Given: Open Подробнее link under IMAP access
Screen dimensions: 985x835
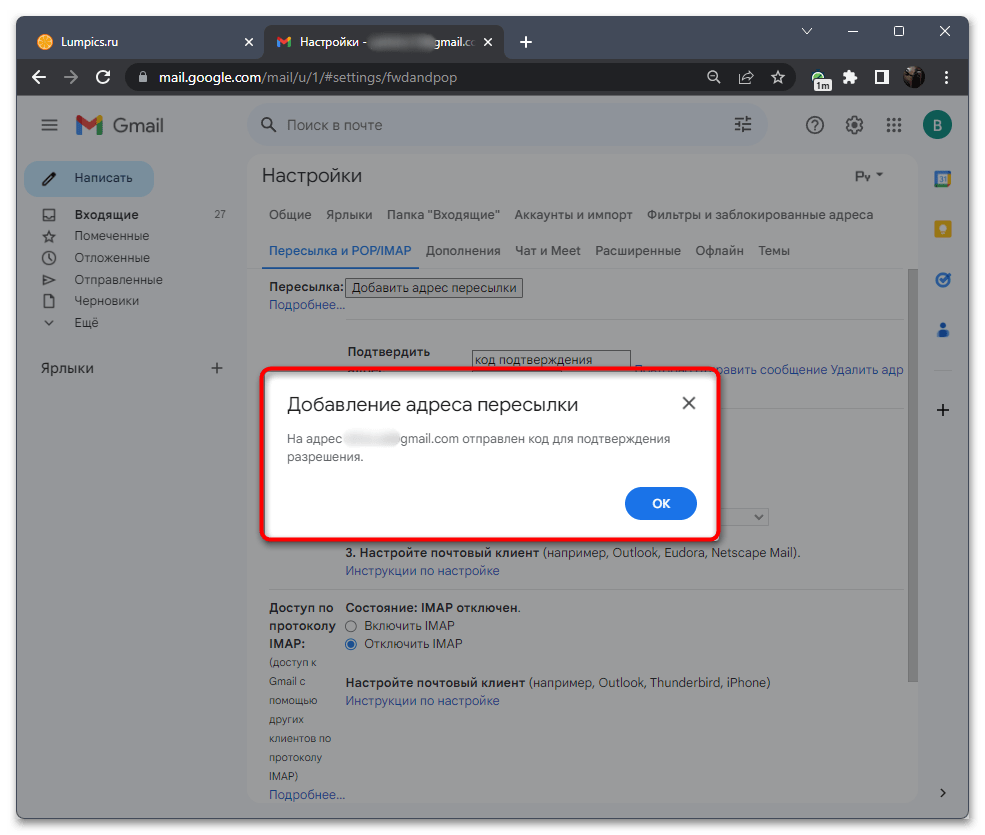Looking at the screenshot, I should [307, 795].
